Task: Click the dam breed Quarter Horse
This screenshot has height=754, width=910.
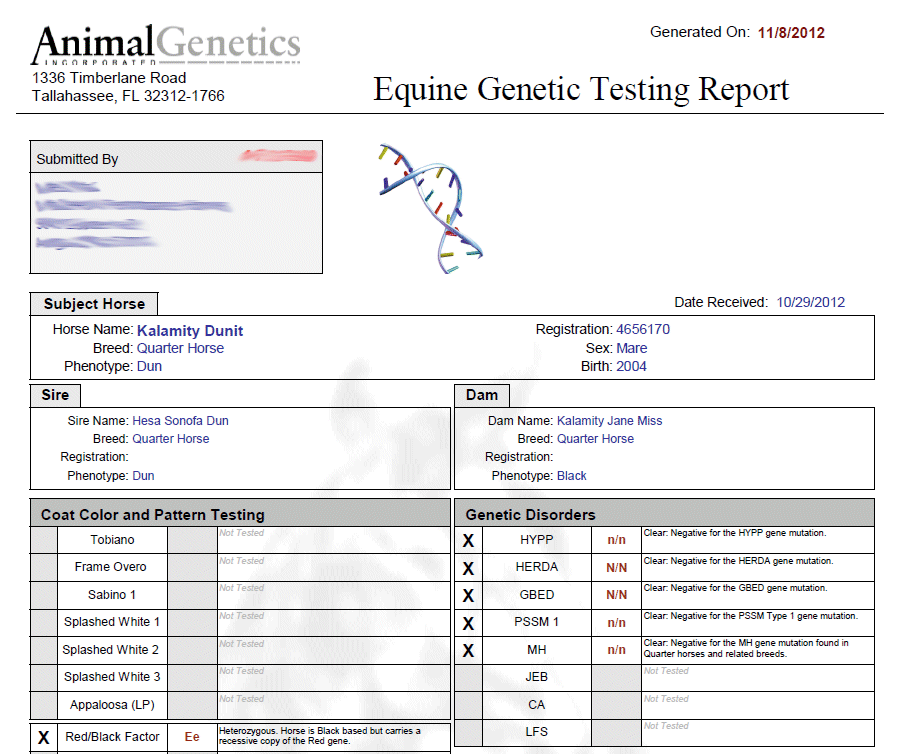Action: click(x=595, y=439)
